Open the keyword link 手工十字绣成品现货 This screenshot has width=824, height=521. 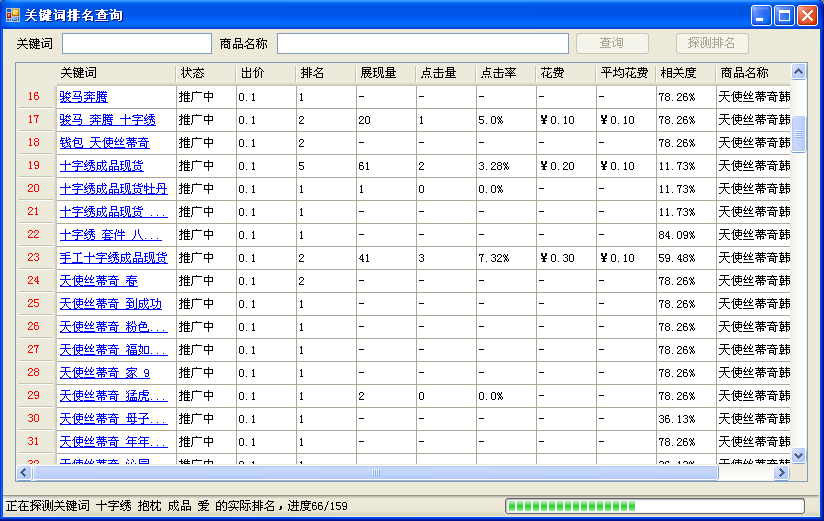click(114, 258)
